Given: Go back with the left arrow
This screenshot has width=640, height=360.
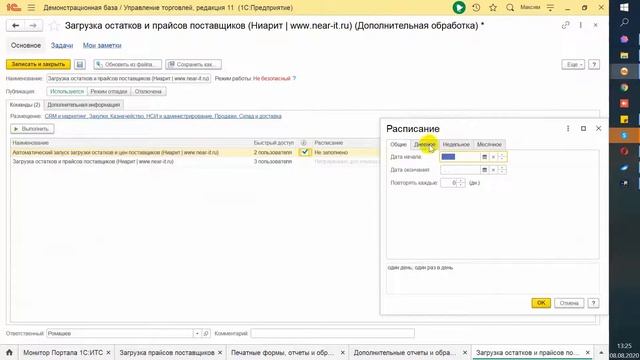Looking at the screenshot, I should click(16, 26).
